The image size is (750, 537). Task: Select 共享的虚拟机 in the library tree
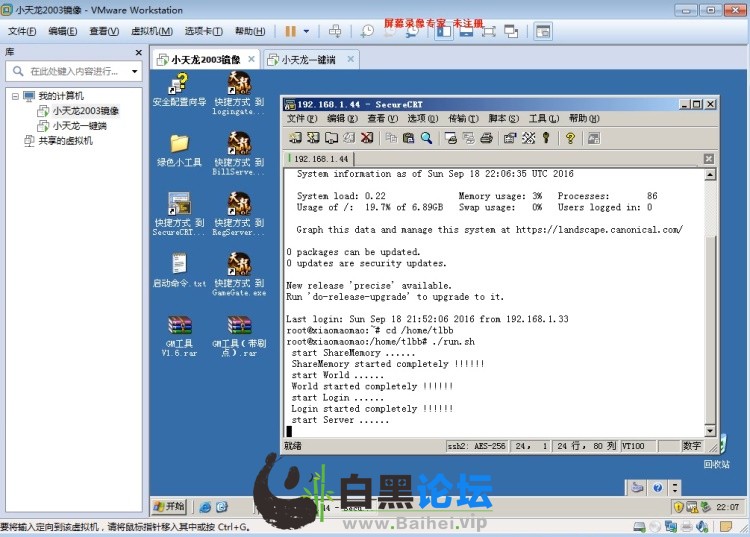(66, 141)
